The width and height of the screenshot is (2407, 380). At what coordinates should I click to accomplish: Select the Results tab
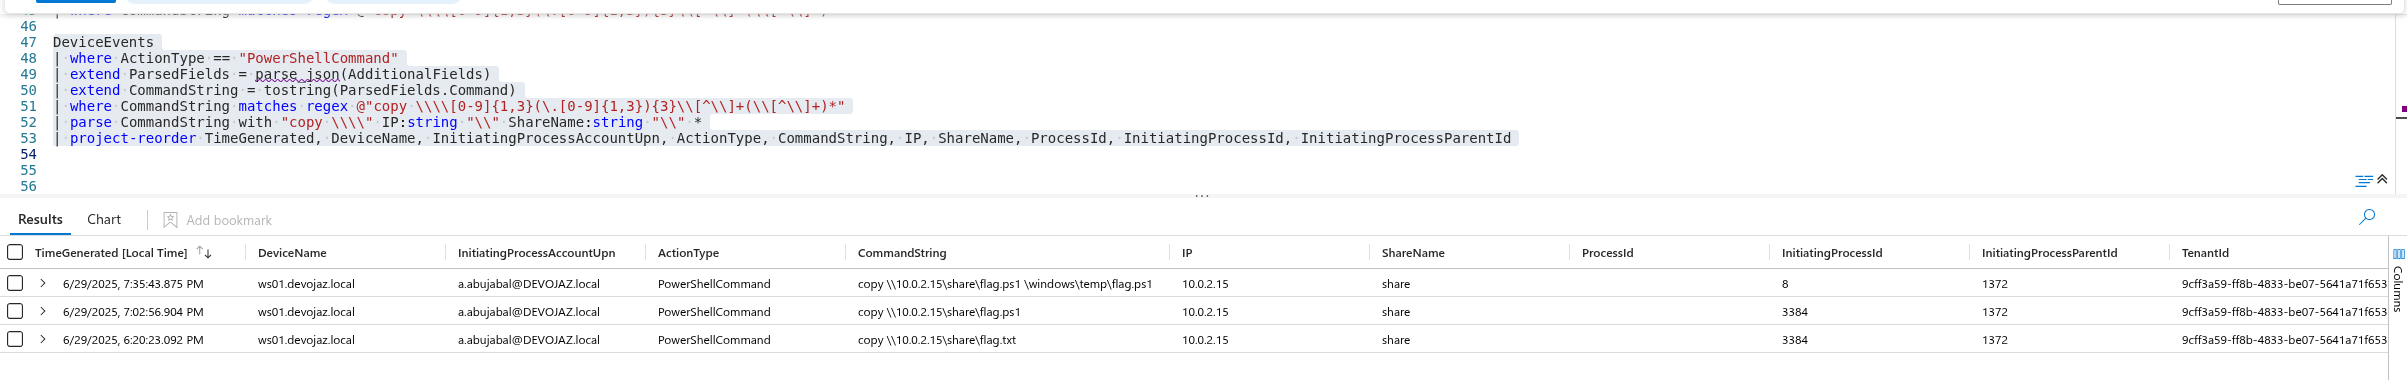(40, 219)
